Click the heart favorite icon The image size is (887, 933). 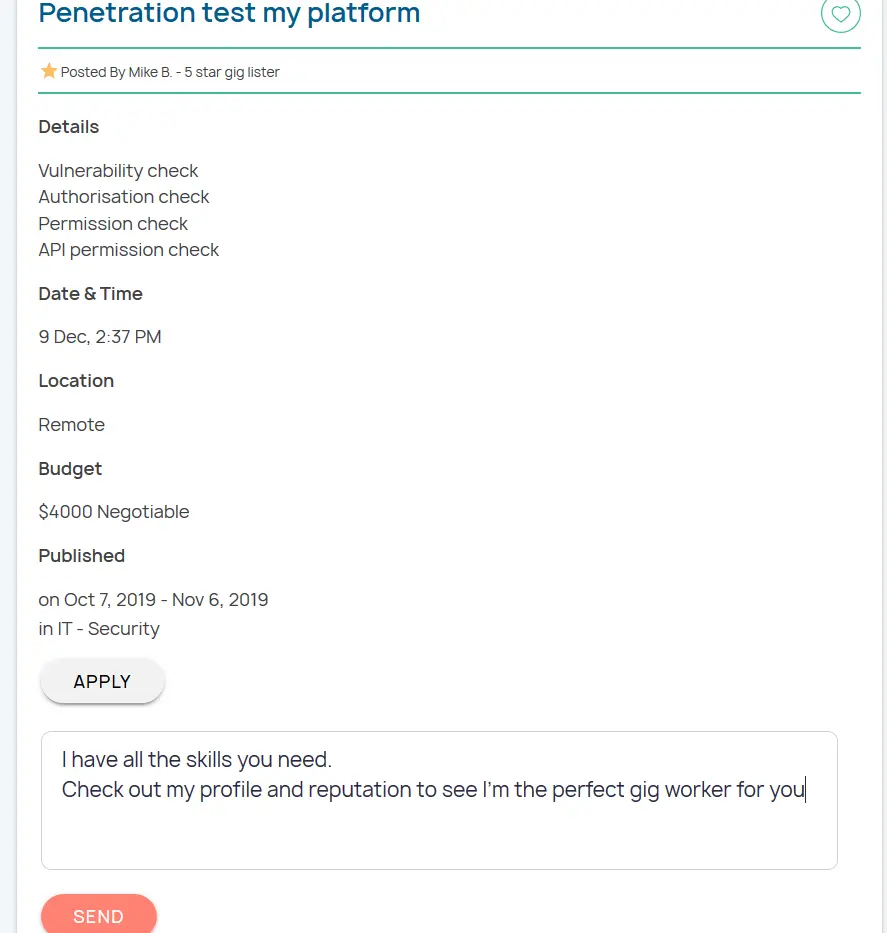(840, 14)
